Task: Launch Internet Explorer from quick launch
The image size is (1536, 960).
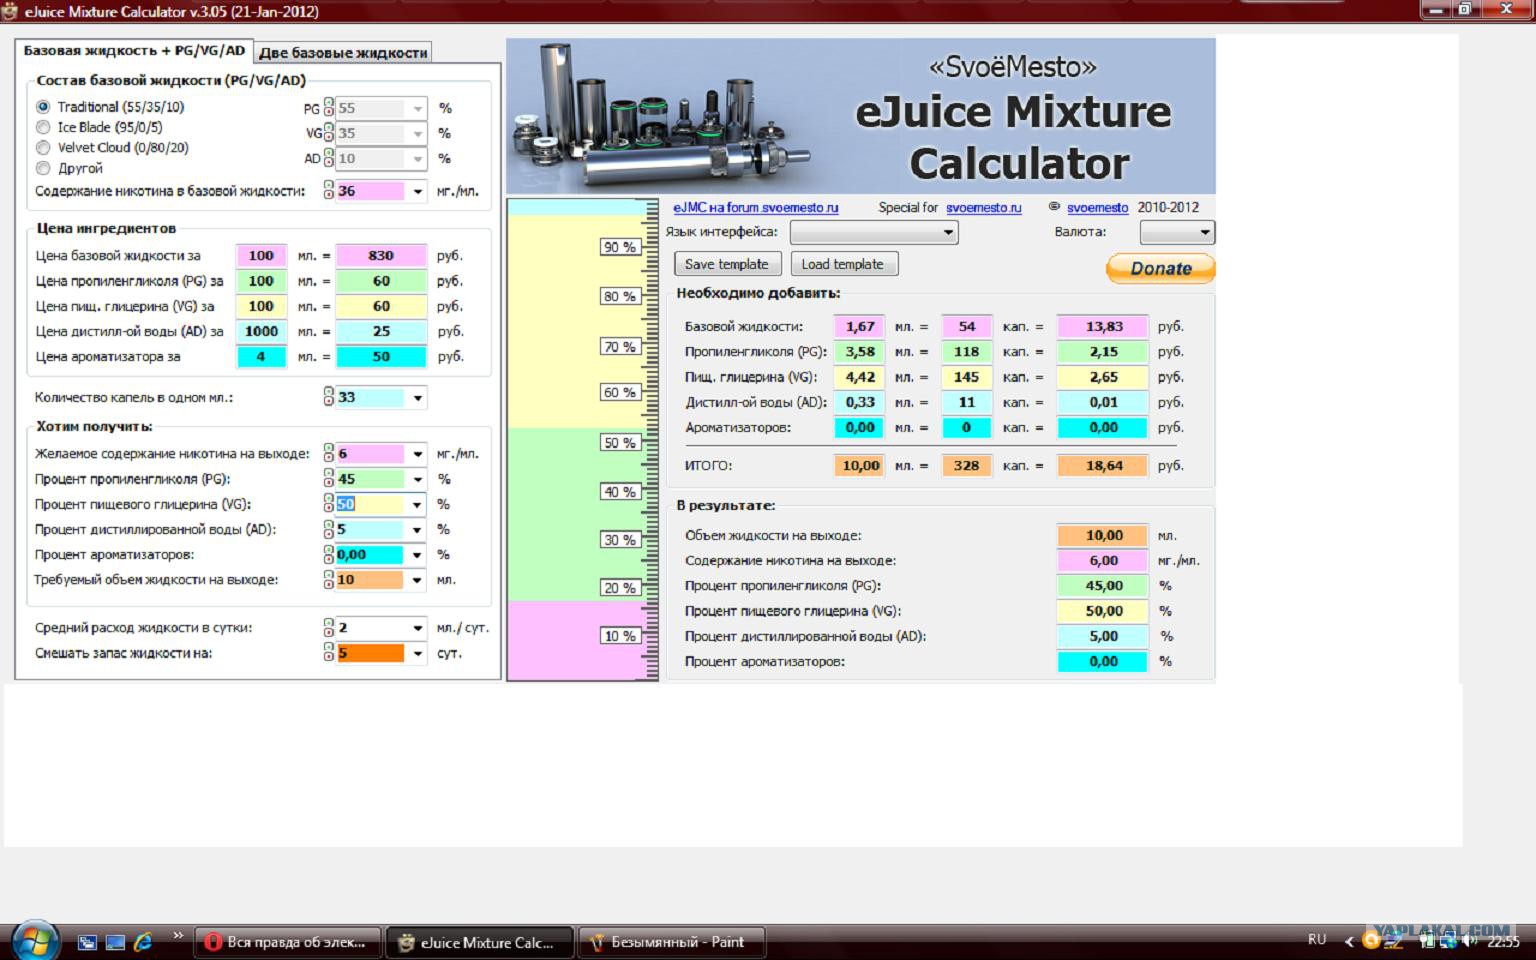Action: pyautogui.click(x=142, y=941)
